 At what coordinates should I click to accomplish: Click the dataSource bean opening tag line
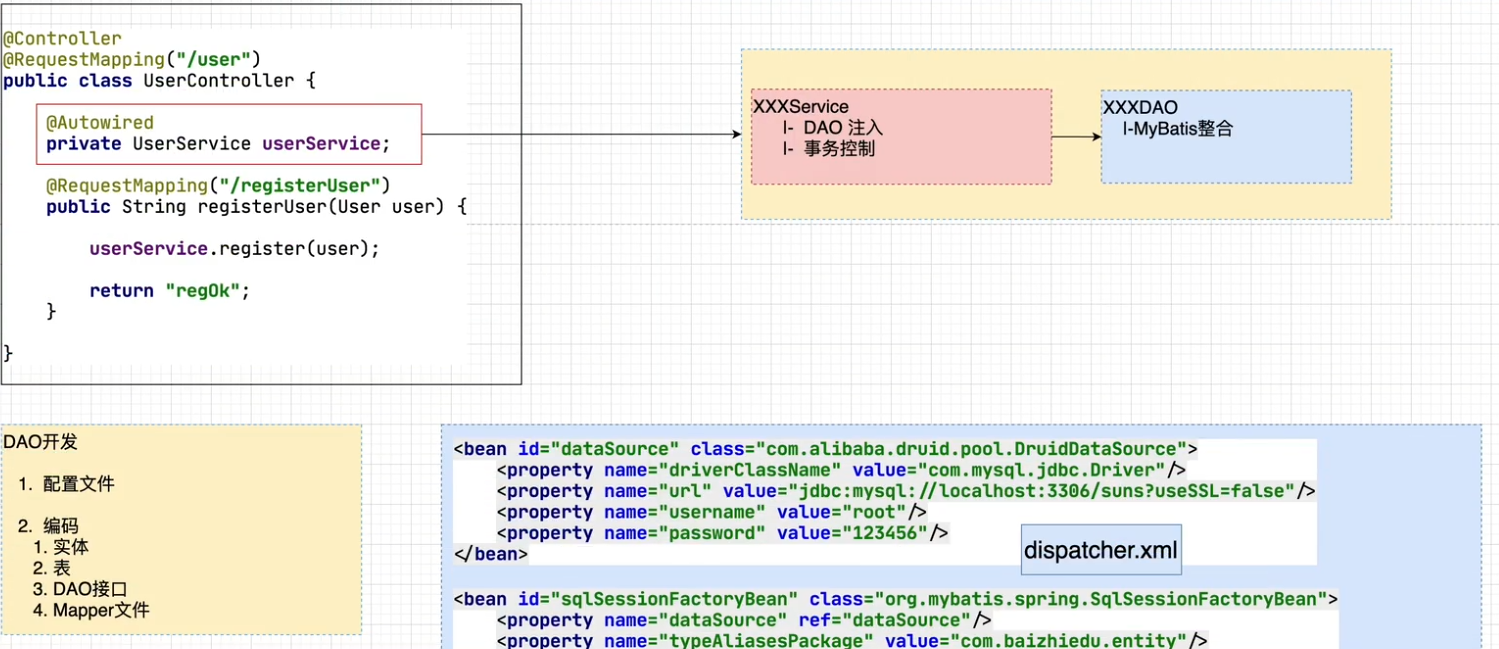pyautogui.click(x=825, y=449)
